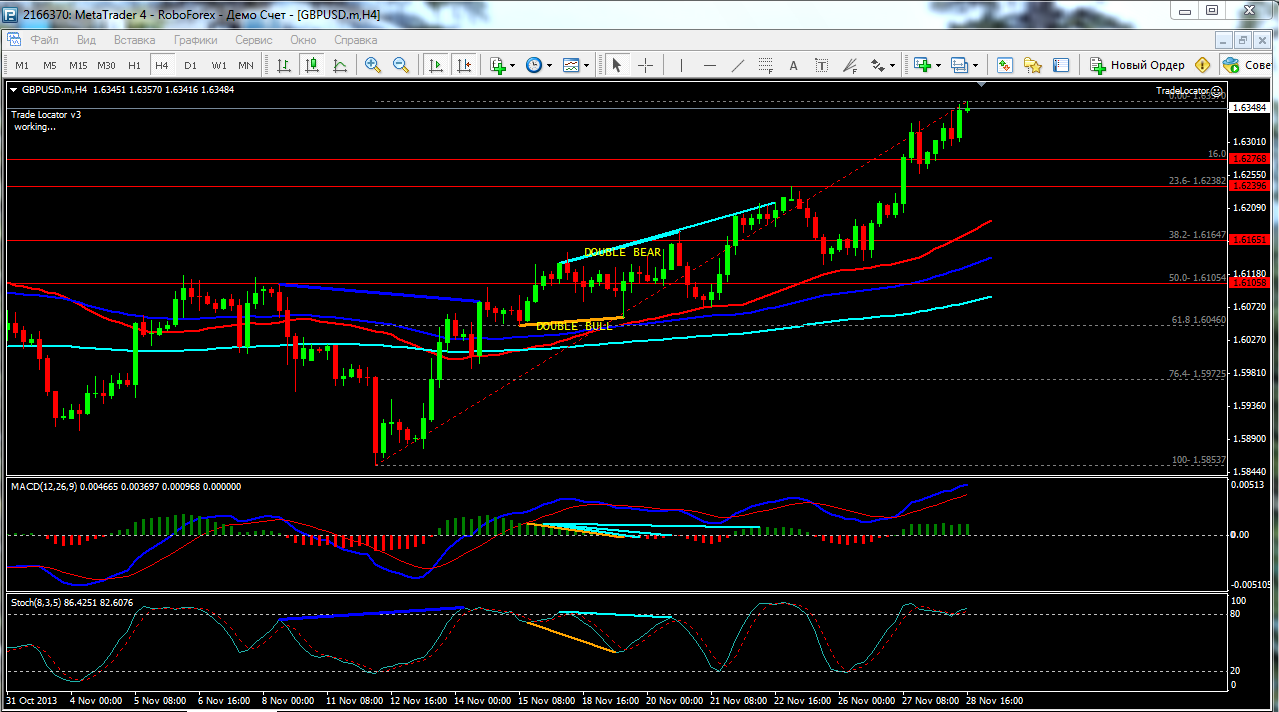This screenshot has width=1279, height=712.
Task: Click the chart symbol dropdown triangle GBPUSD.m,H4
Action: coord(14,90)
